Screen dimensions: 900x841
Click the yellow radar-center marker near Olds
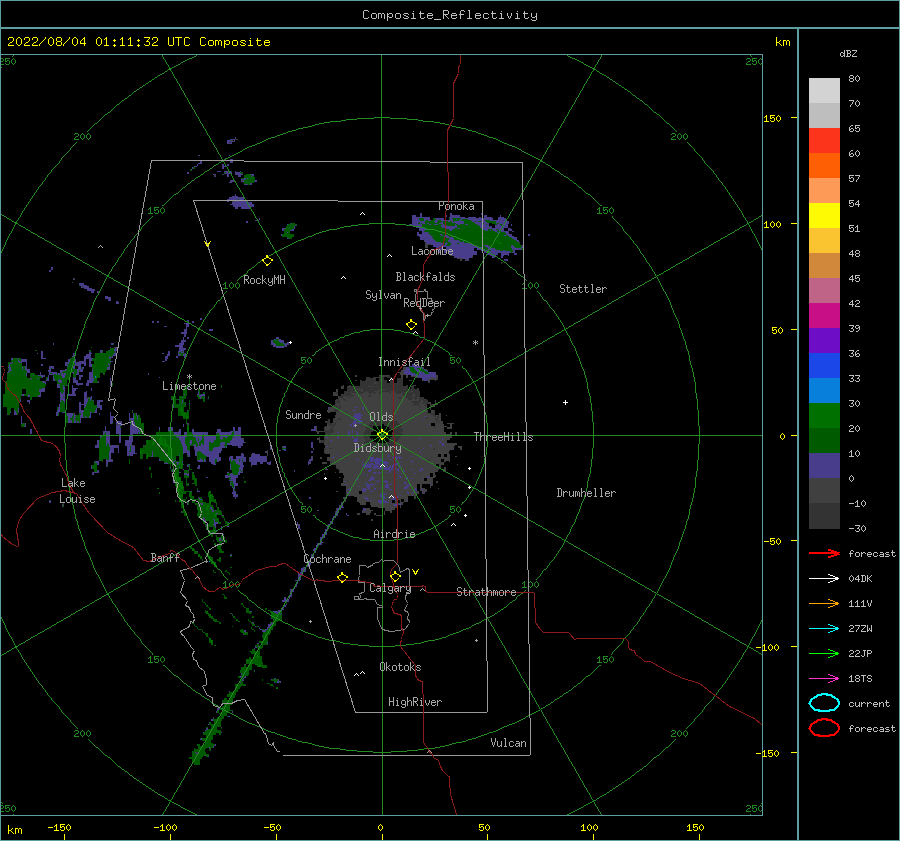tap(382, 435)
